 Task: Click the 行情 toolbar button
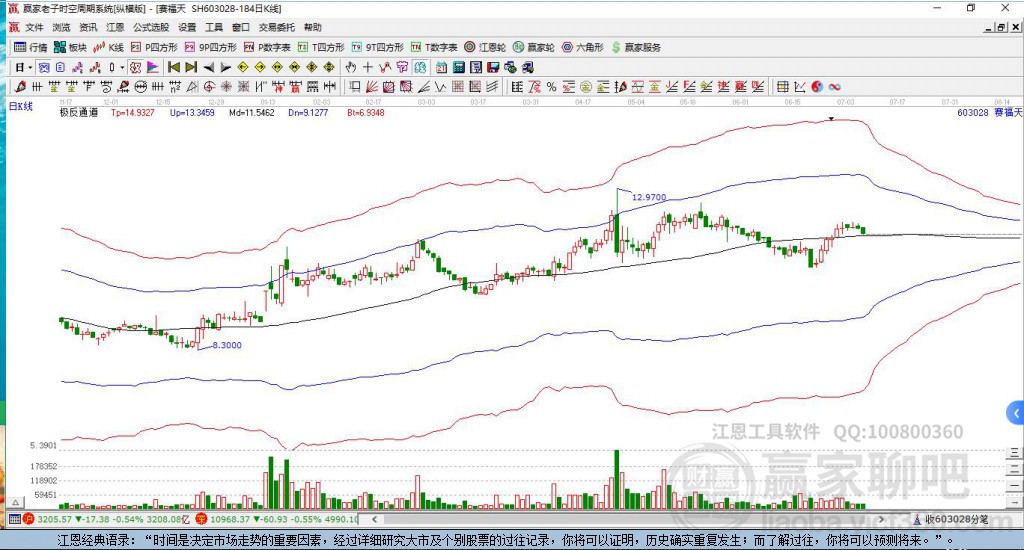pyautogui.click(x=31, y=47)
